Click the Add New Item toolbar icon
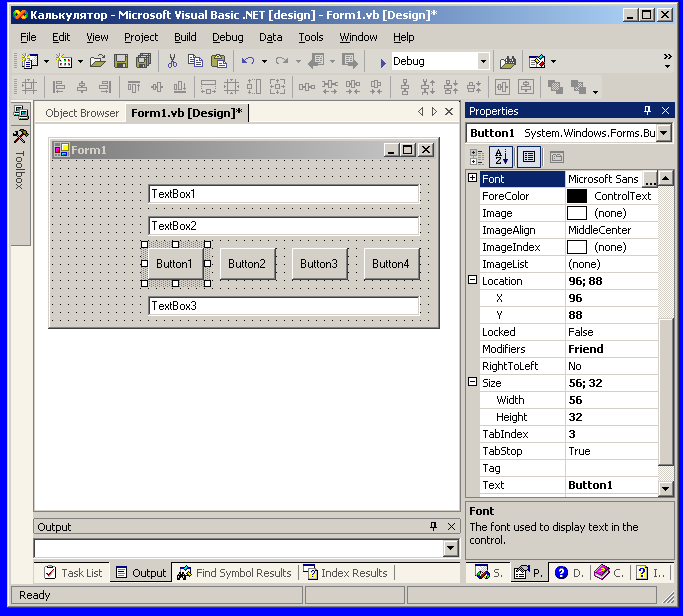Viewport: 683px width, 616px height. (64, 61)
